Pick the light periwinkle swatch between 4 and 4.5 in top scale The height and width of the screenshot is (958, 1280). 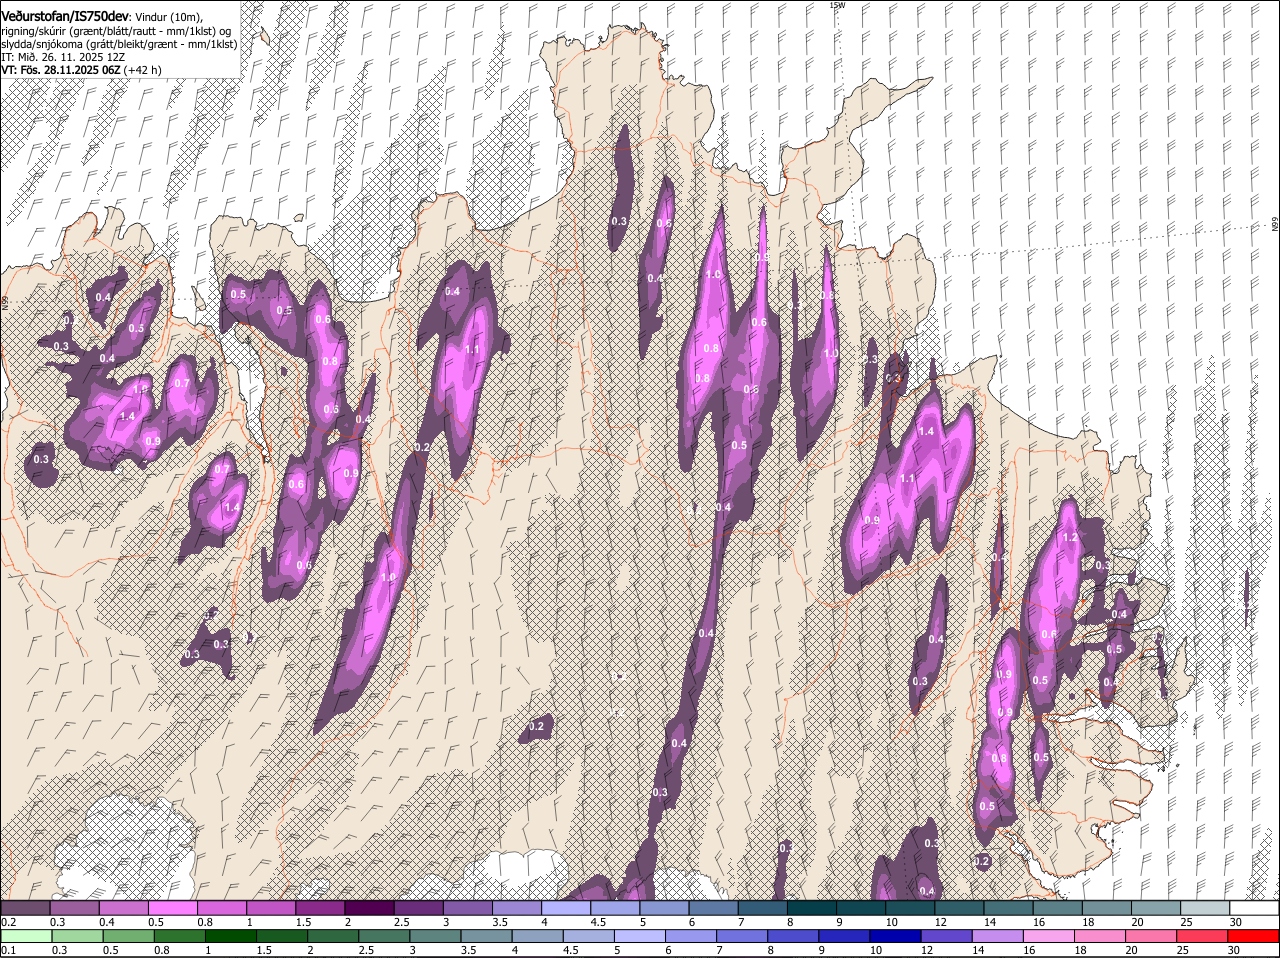tap(566, 908)
